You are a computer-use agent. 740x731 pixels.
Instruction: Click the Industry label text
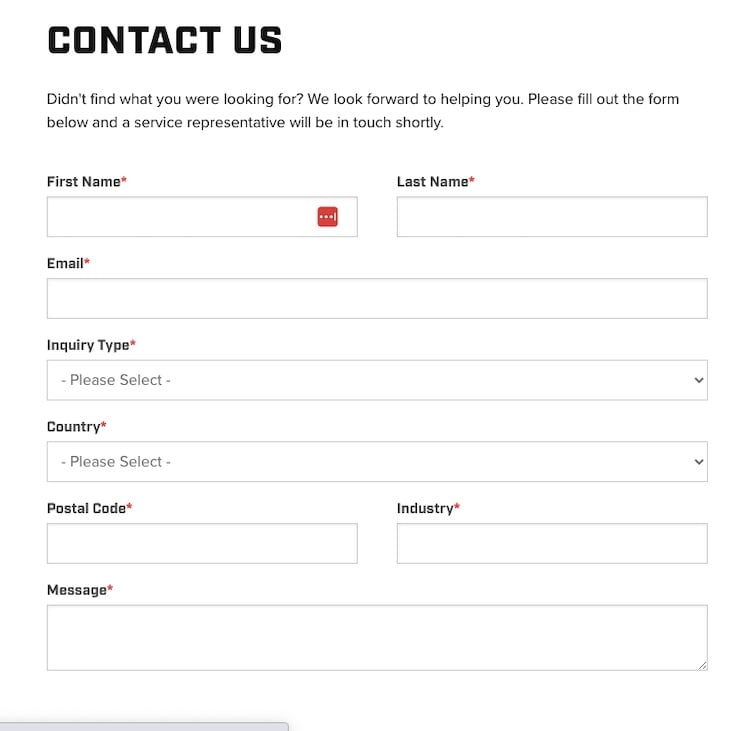coord(425,508)
